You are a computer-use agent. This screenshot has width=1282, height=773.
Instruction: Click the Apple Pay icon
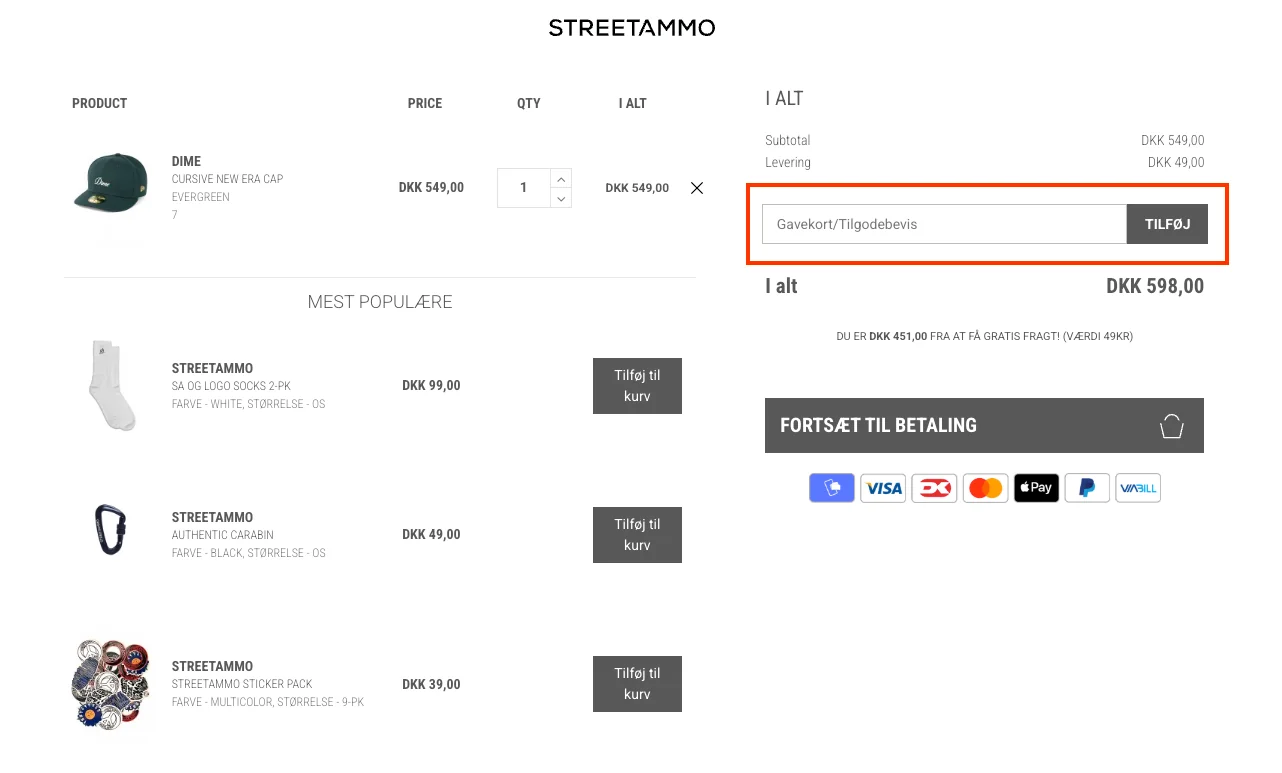point(1036,488)
